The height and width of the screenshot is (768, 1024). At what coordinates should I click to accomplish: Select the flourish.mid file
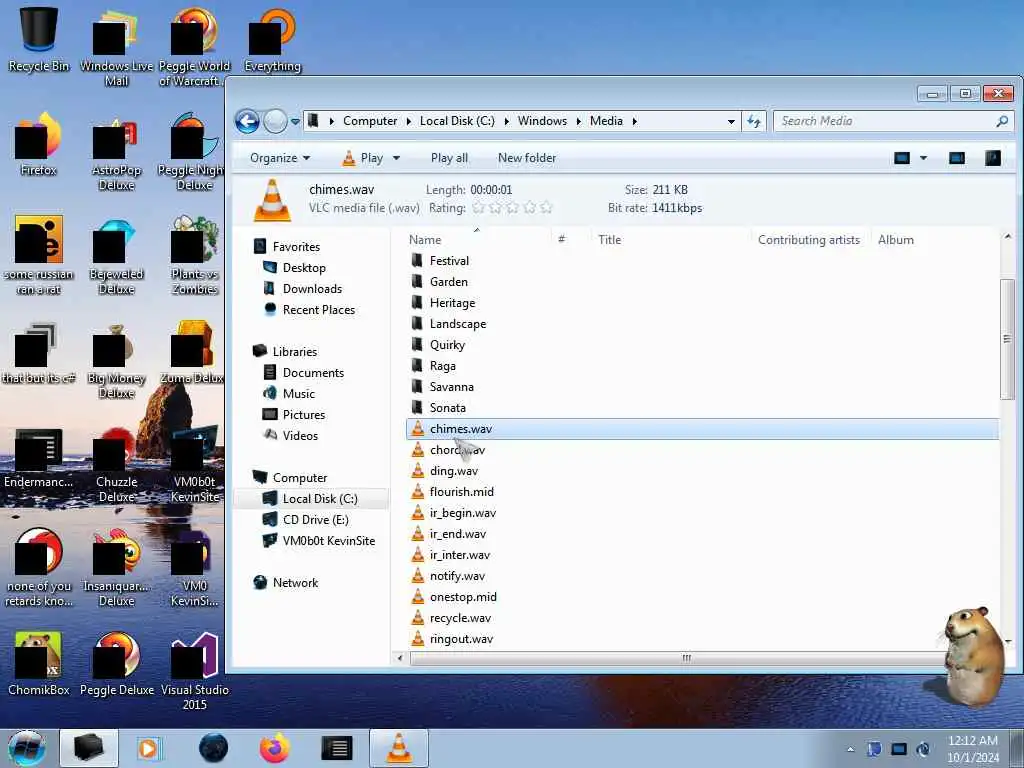point(461,492)
